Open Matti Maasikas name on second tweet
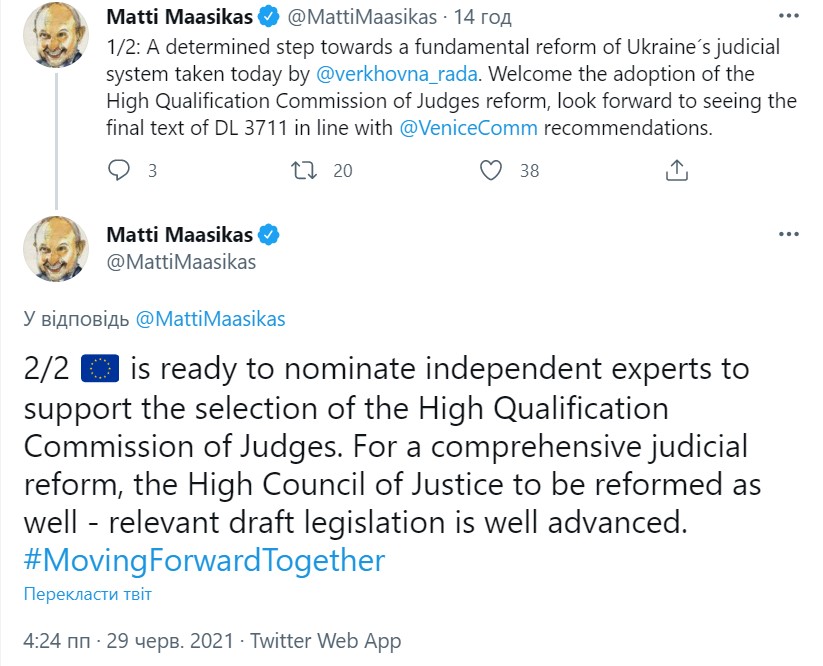Screen dimensions: 823x666 [180, 235]
